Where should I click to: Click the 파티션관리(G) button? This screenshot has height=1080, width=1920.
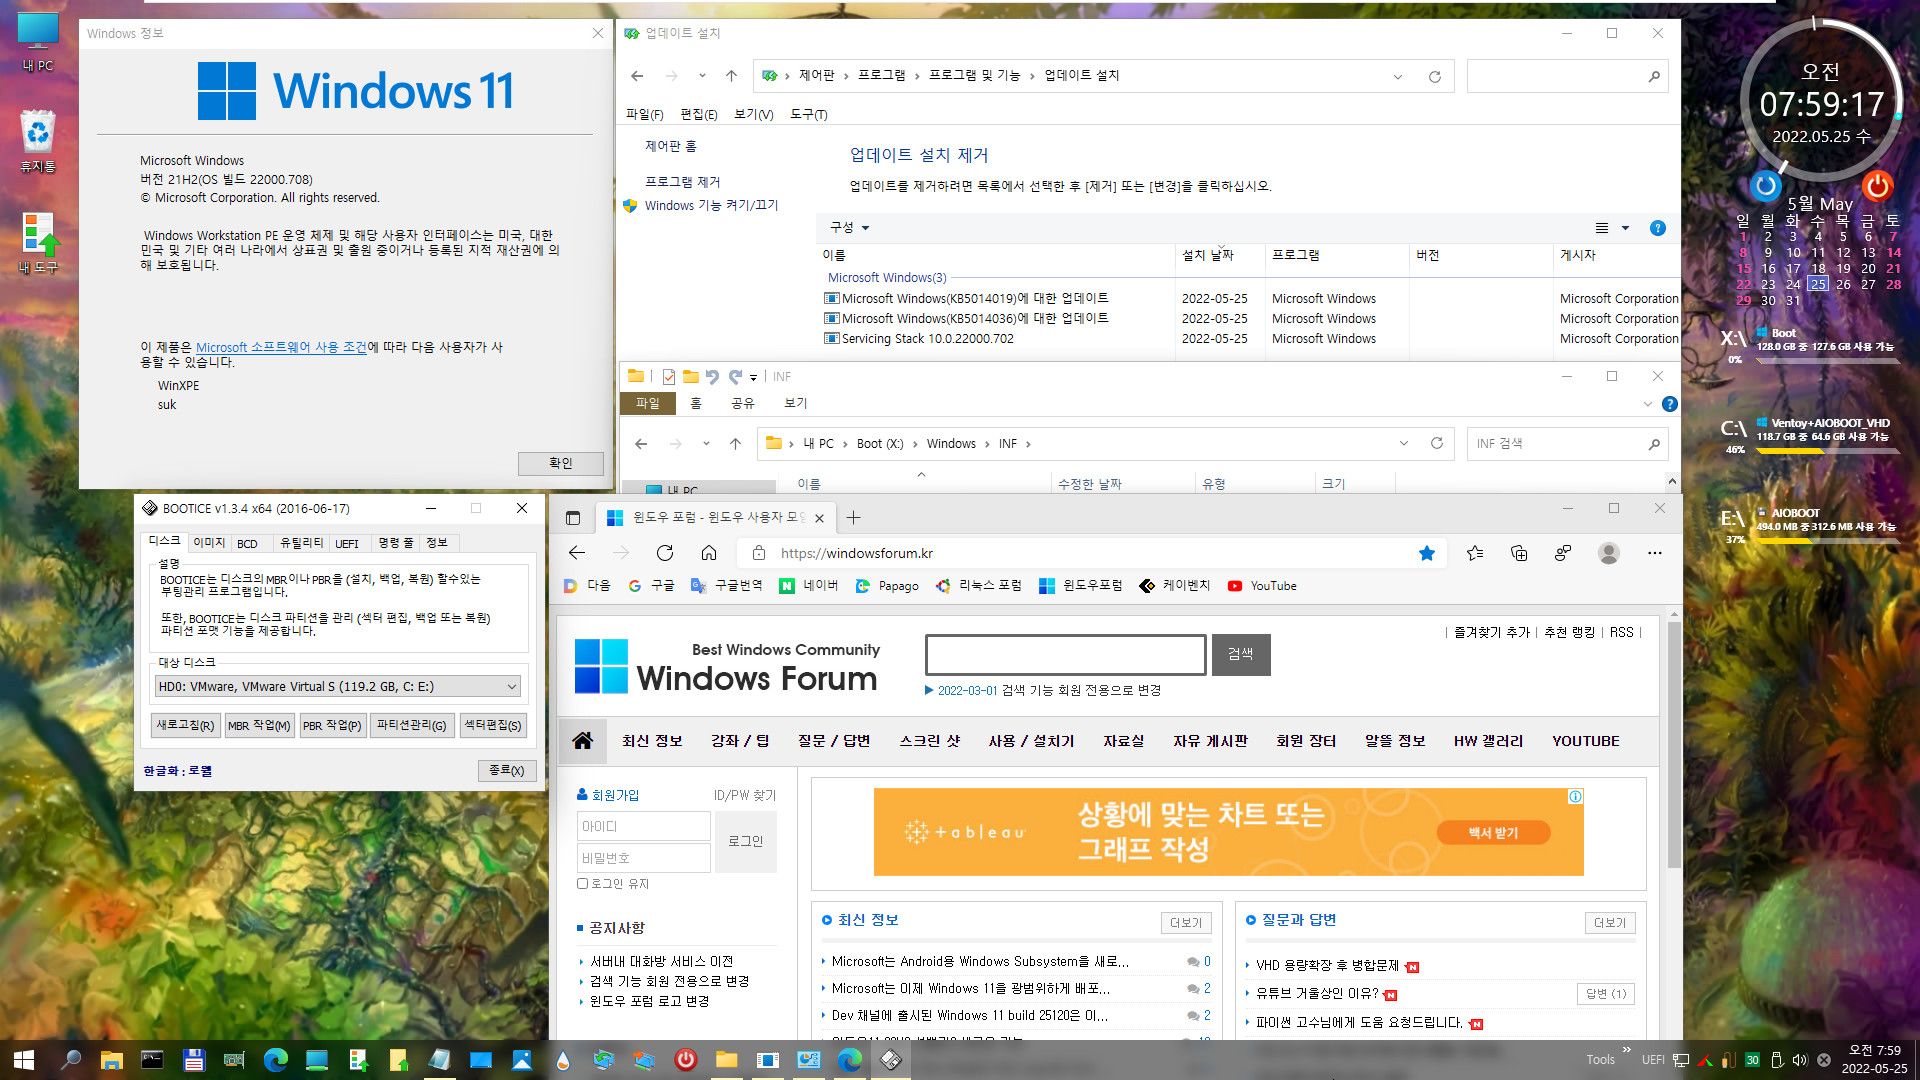point(411,726)
